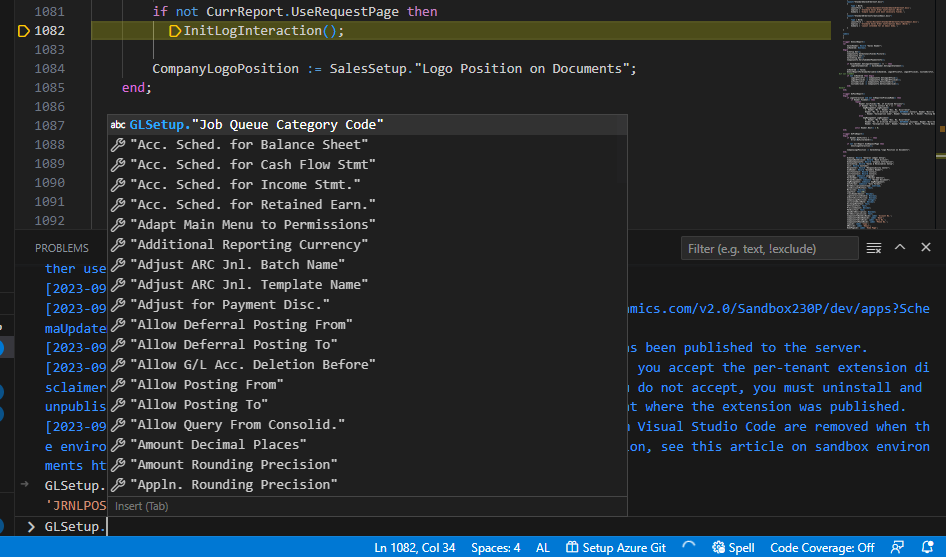
Task: Select "Allow Deferral Posting To" suggestion
Action: [x=367, y=345]
